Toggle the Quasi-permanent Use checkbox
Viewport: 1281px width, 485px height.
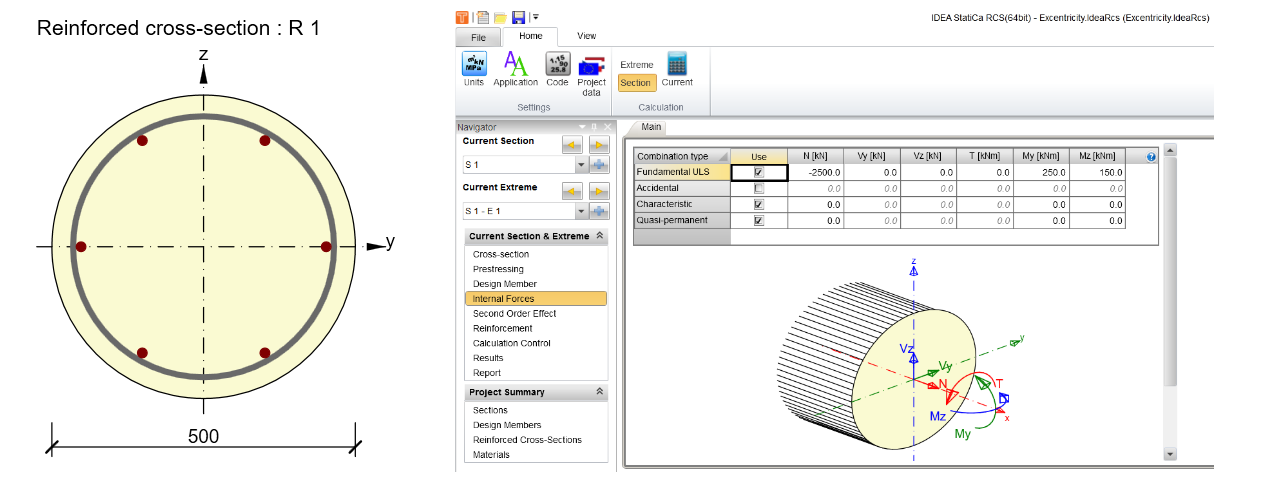[759, 221]
